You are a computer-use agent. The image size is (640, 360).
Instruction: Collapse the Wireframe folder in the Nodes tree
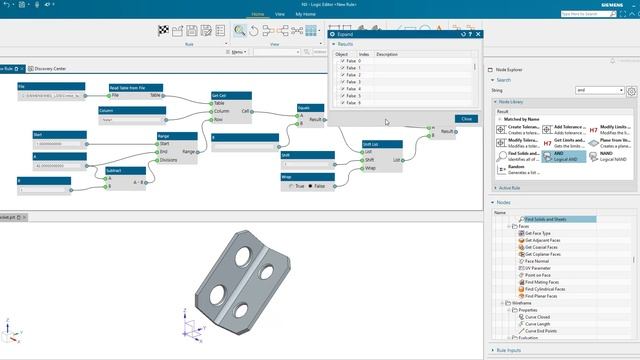coord(503,303)
